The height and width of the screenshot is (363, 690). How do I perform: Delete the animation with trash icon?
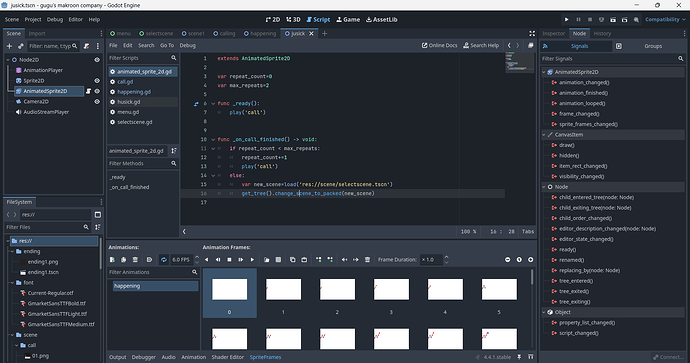[x=136, y=260]
